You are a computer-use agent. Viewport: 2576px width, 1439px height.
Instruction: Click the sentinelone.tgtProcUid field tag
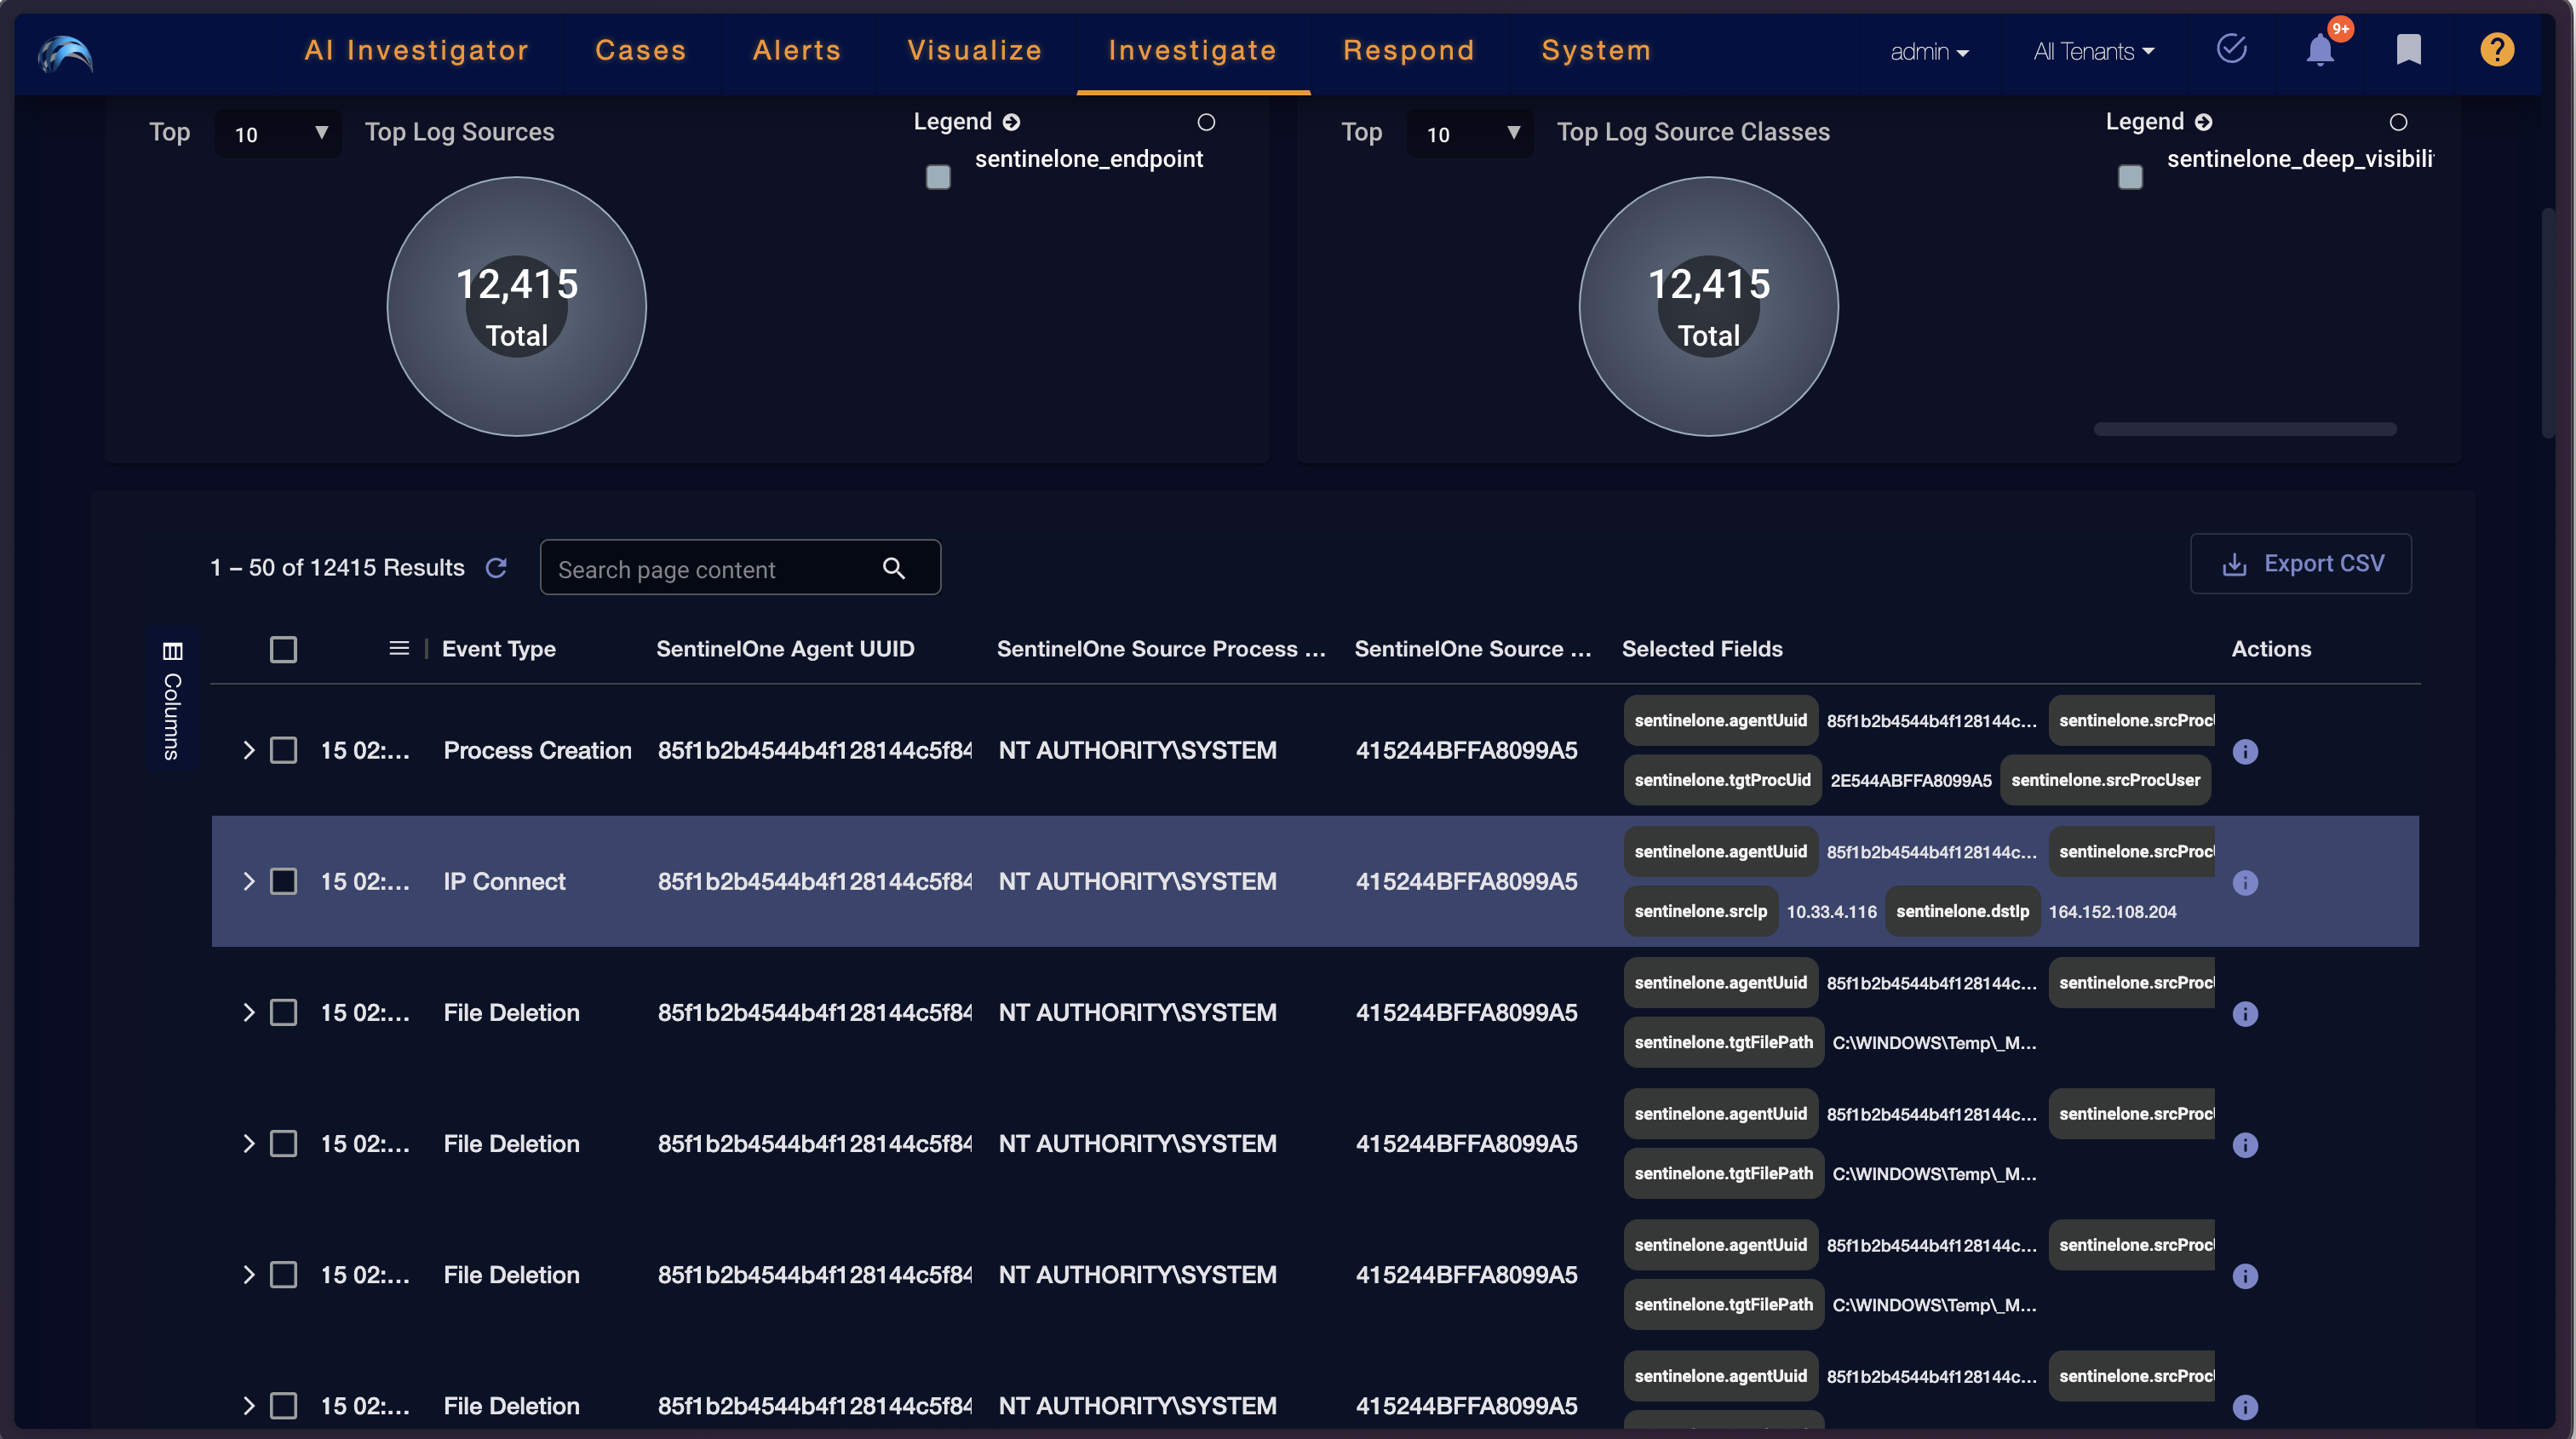(1722, 780)
